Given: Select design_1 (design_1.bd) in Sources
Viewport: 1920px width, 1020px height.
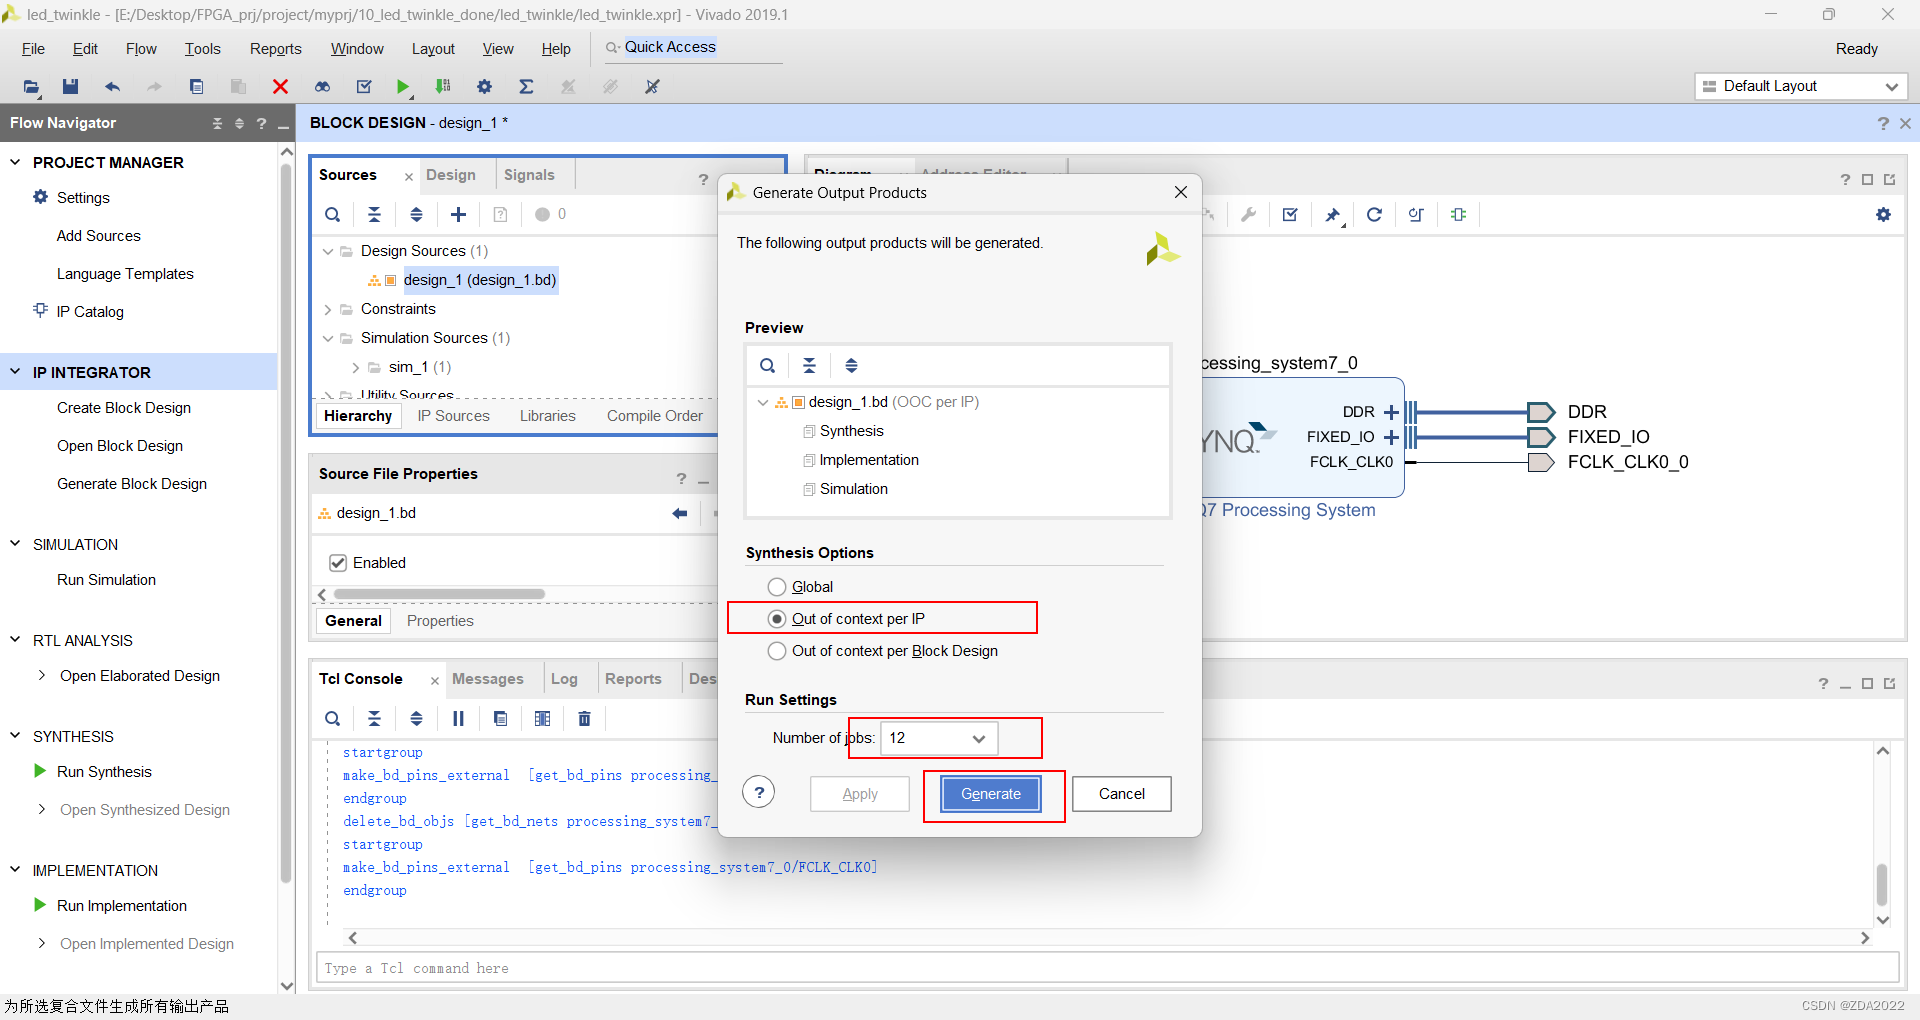Looking at the screenshot, I should [480, 280].
